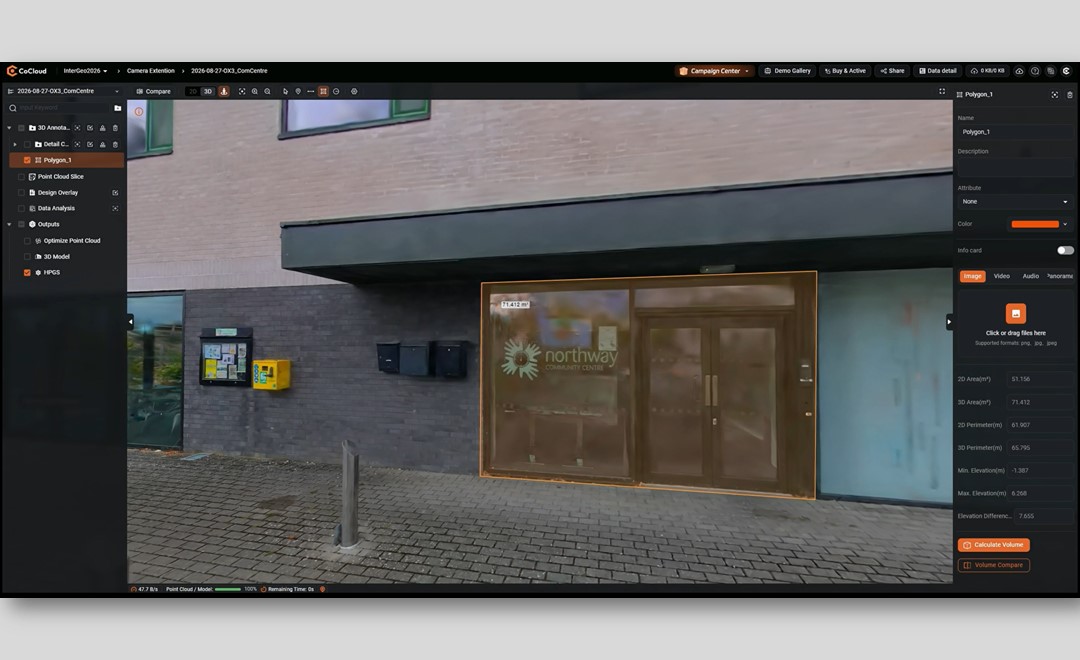Locate 3D Annotations group with focus icon
This screenshot has width=1080, height=660.
(77, 128)
